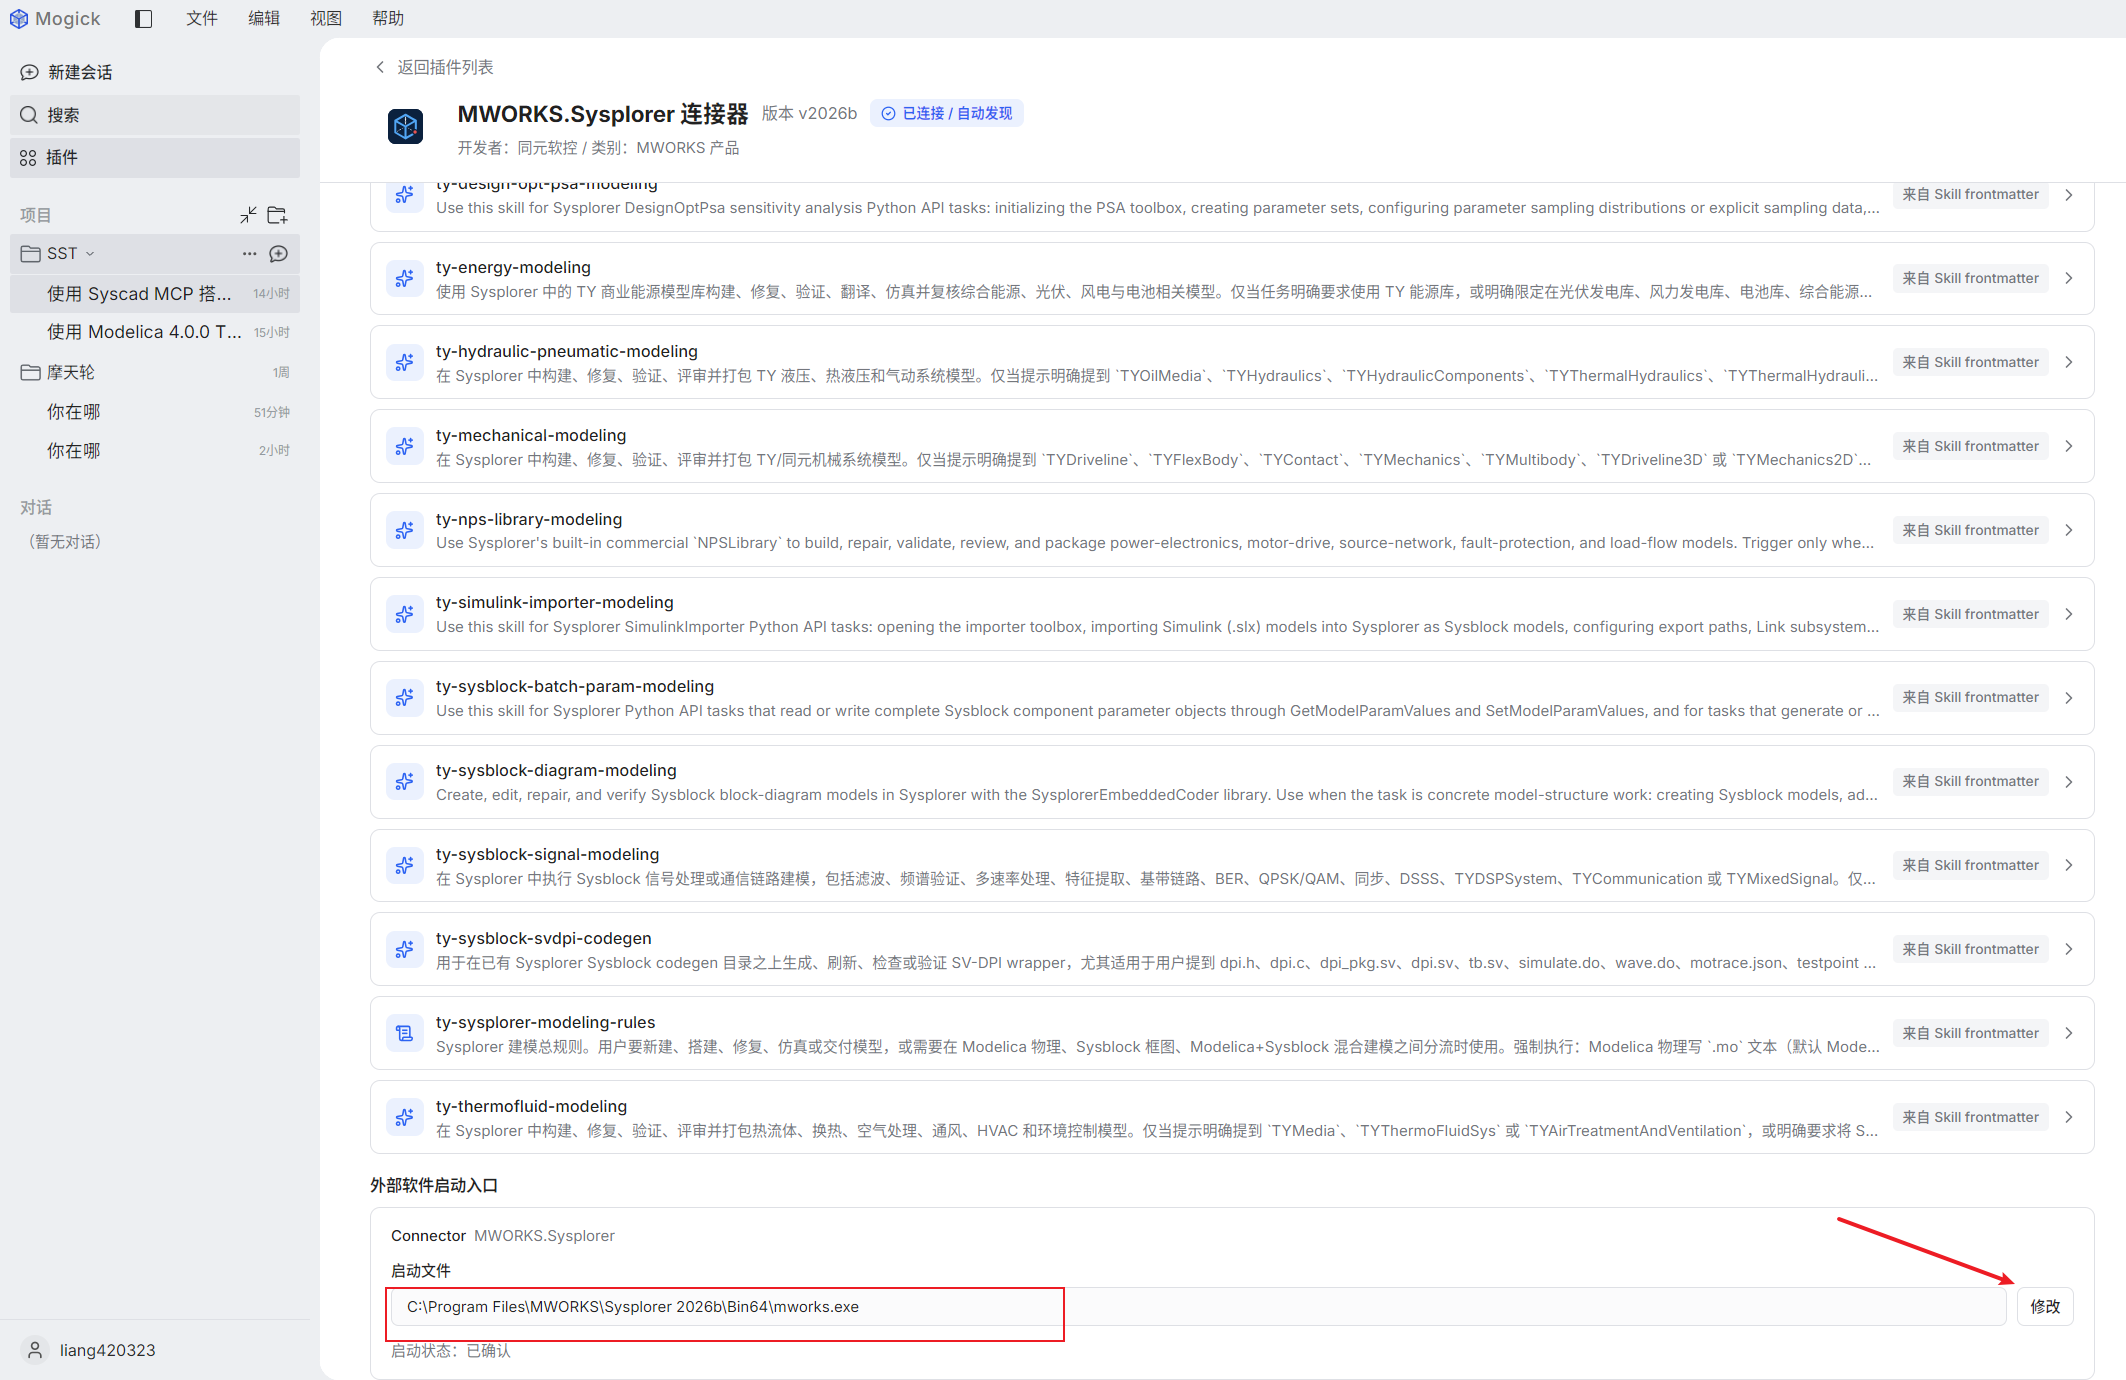Open conversation 使用 Modelica 4.0.0 T...
The image size is (2126, 1380).
click(x=155, y=332)
